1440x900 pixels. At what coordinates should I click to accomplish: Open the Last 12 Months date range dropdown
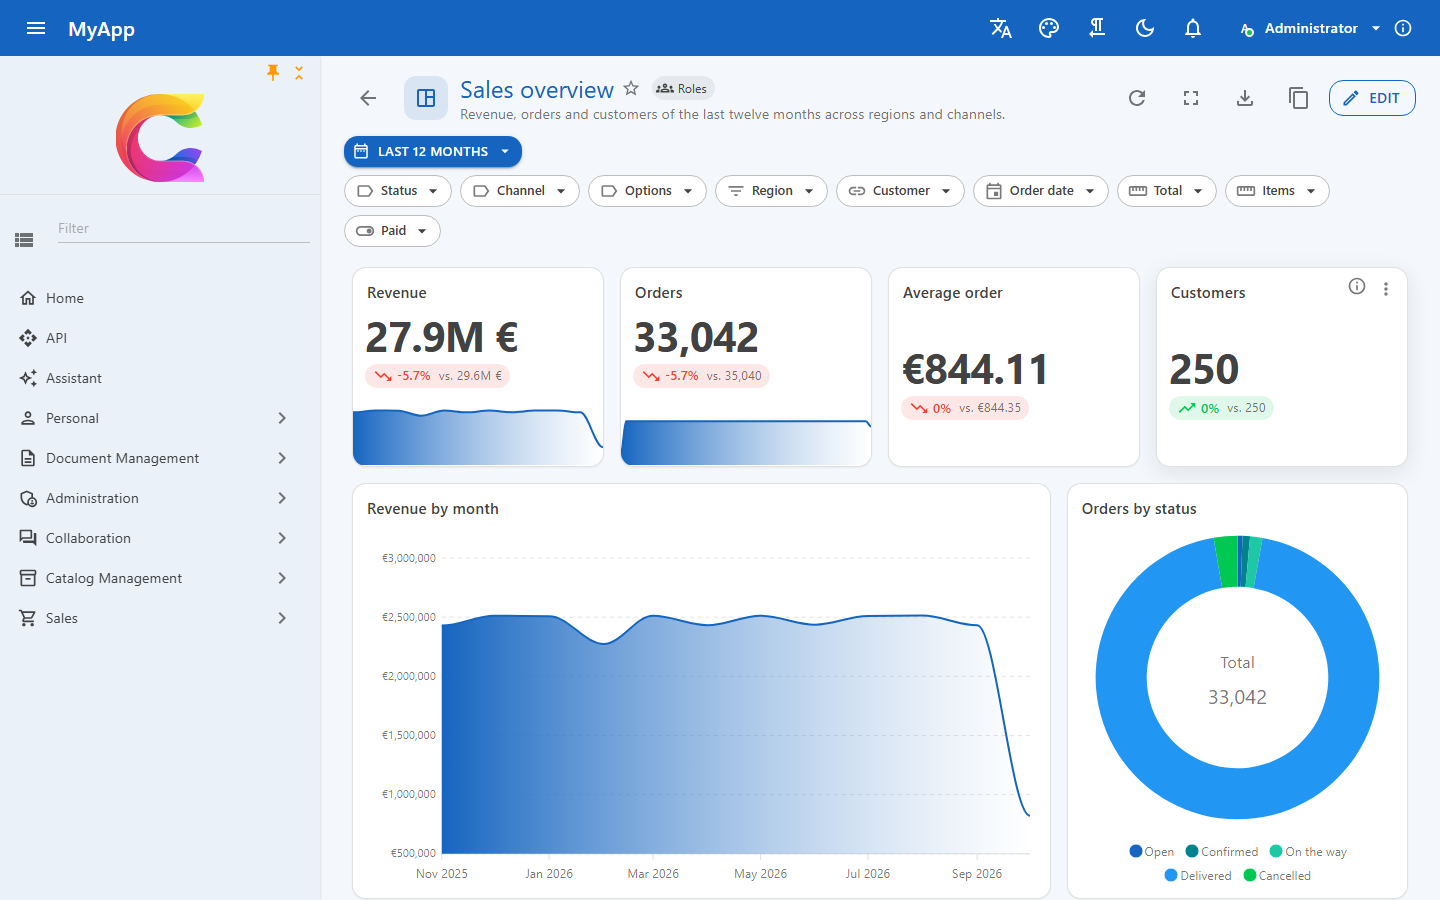(433, 152)
